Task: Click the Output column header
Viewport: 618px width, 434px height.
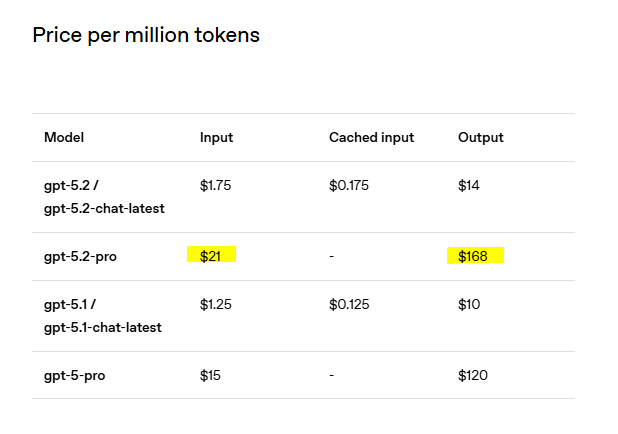Action: click(481, 137)
